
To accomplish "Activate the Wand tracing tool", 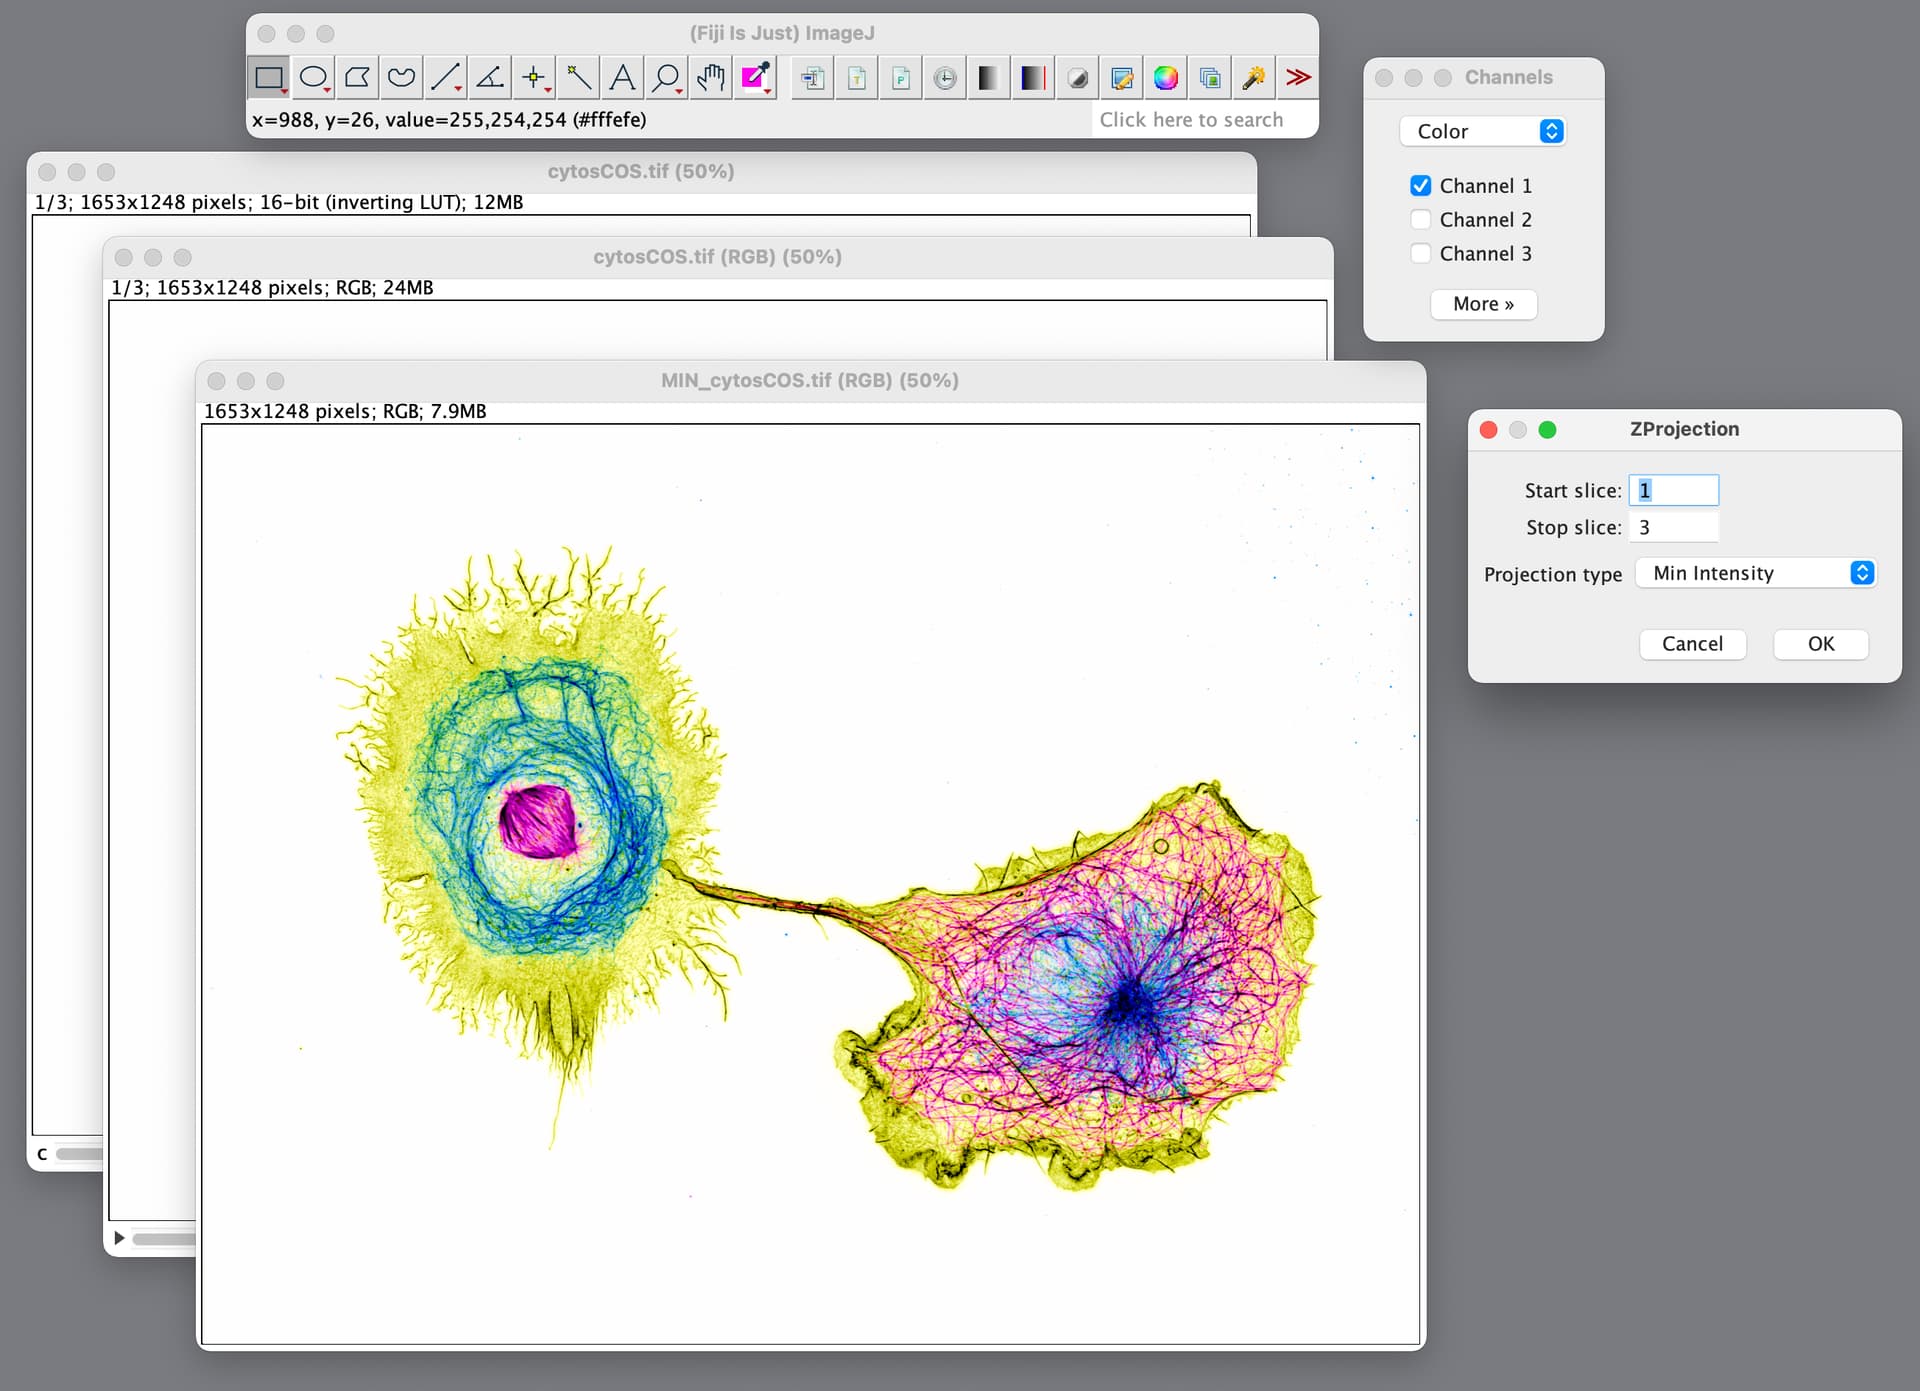I will click(x=578, y=78).
